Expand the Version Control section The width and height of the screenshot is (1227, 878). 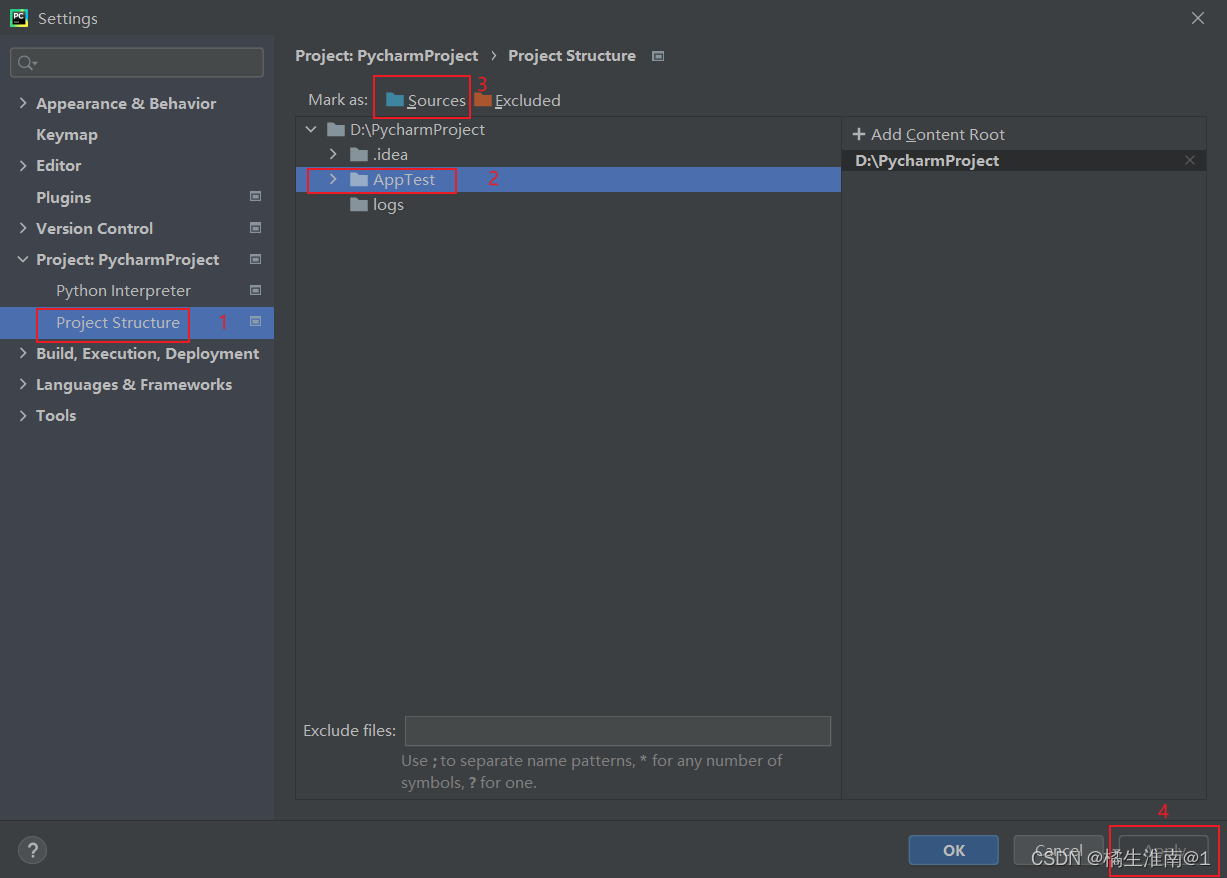(x=23, y=228)
